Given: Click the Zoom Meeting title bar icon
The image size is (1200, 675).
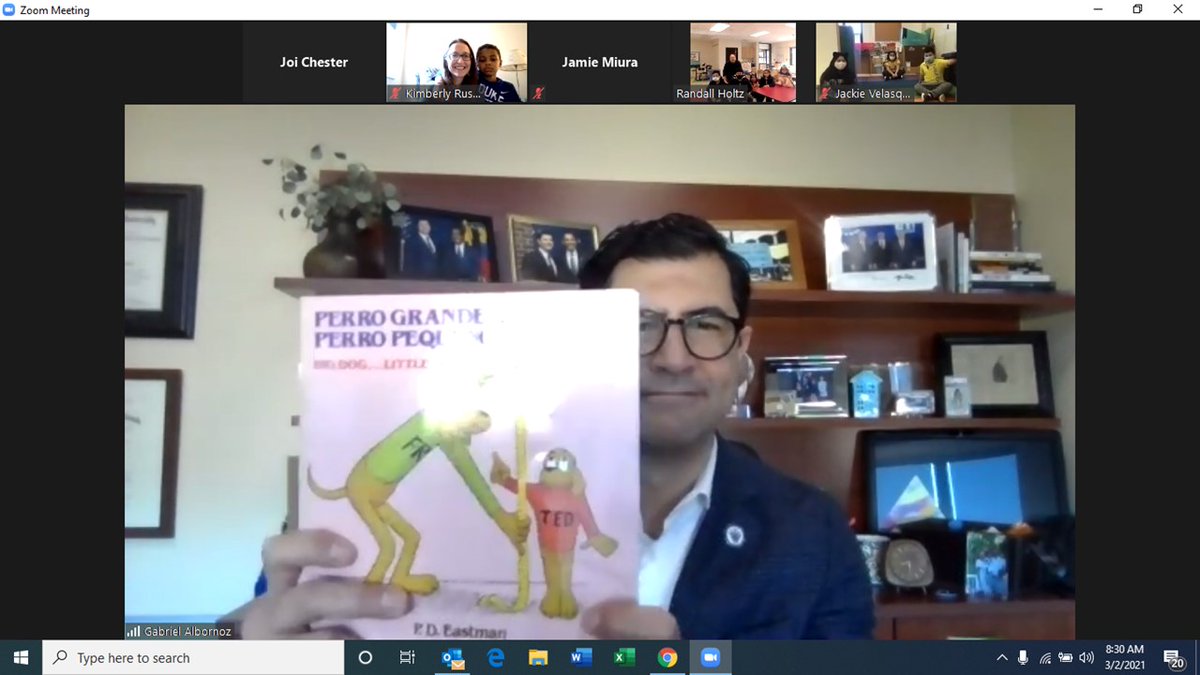Looking at the screenshot, I should tap(9, 10).
